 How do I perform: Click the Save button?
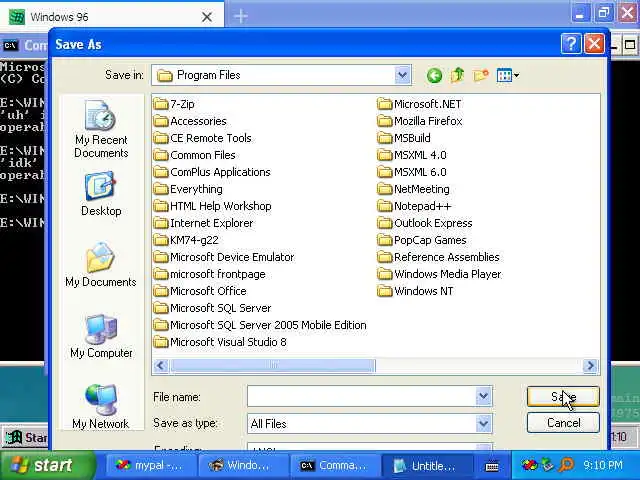pos(563,396)
